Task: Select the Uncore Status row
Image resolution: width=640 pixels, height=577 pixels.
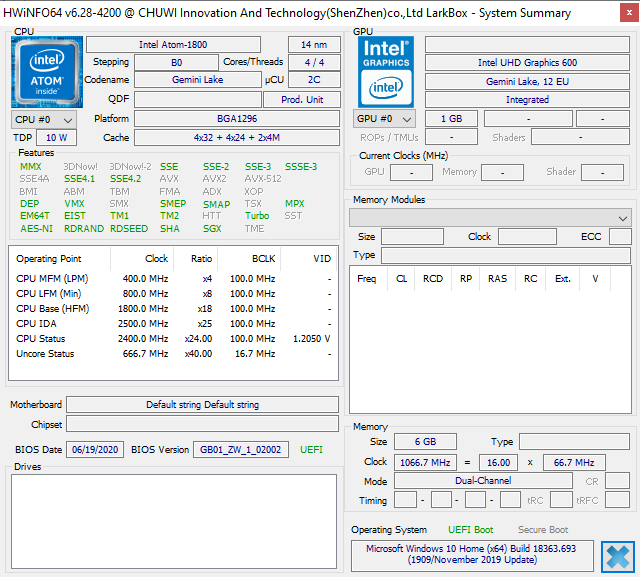Action: click(x=173, y=354)
